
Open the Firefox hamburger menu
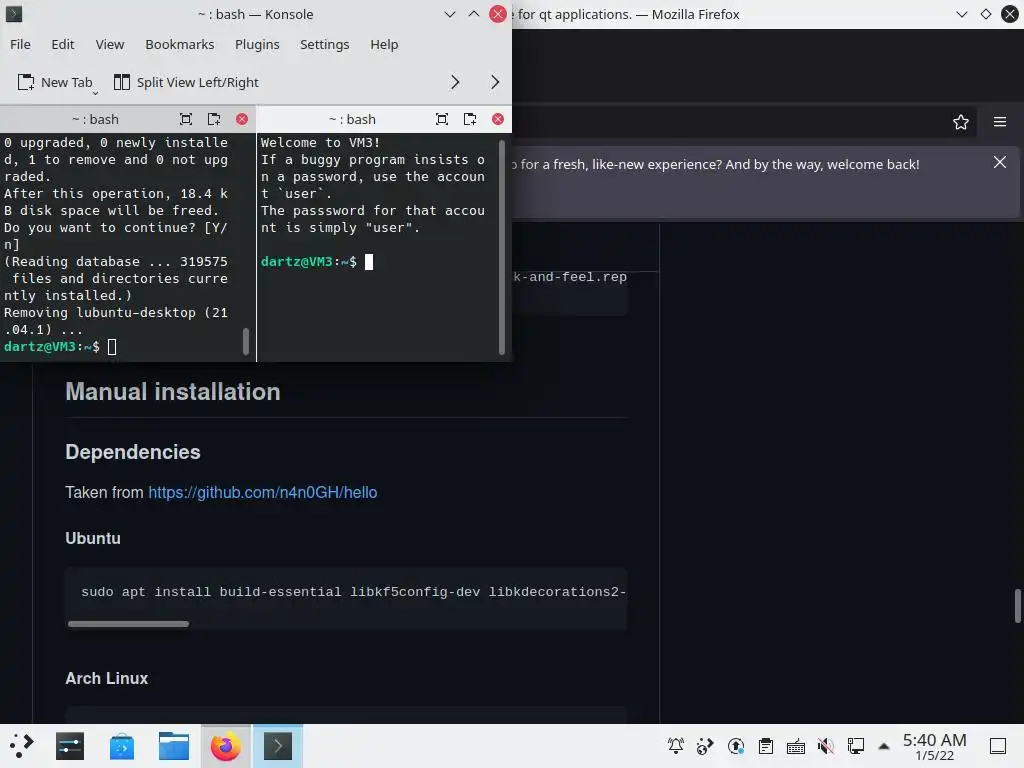click(1000, 121)
